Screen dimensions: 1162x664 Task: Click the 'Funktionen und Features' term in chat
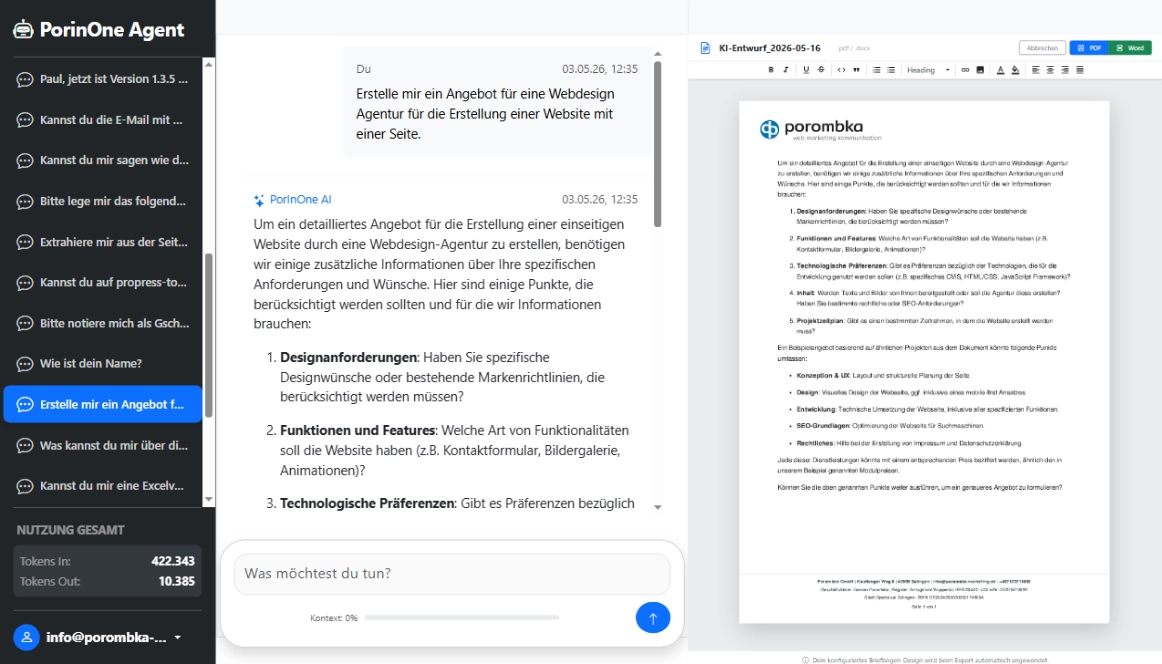357,431
